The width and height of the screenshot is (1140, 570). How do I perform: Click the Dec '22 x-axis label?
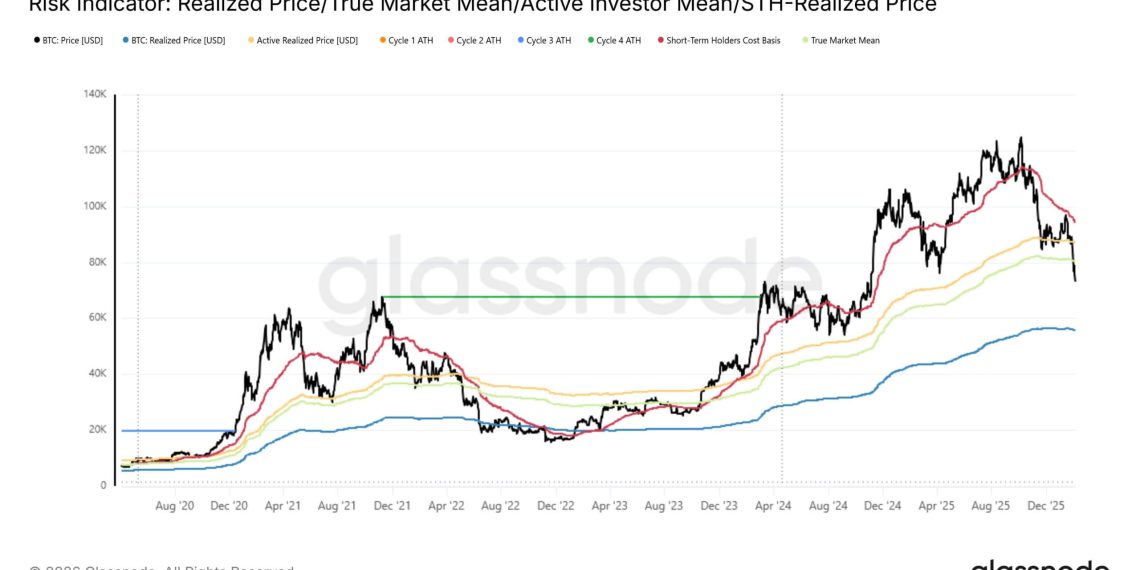coord(555,508)
